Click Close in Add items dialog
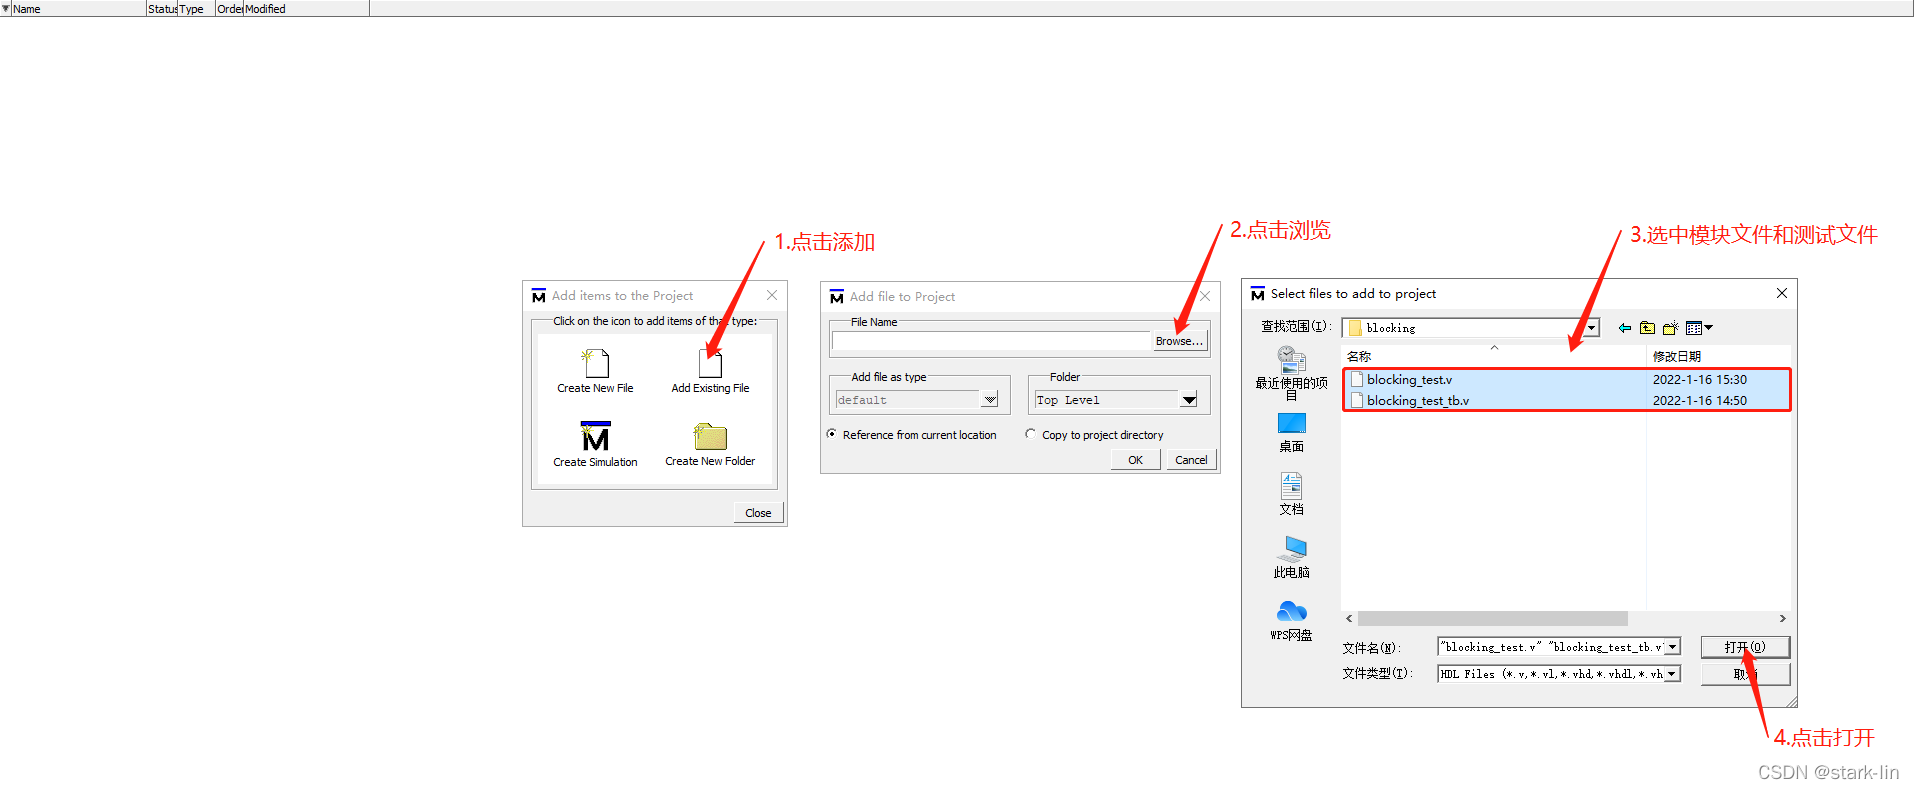Screen dimensions: 1914x789 758,513
